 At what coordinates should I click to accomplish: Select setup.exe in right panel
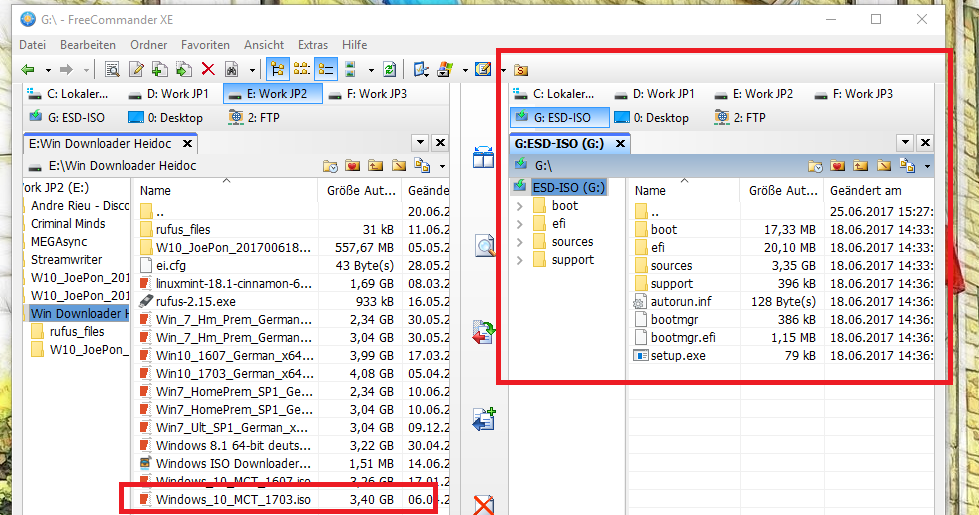(x=678, y=356)
